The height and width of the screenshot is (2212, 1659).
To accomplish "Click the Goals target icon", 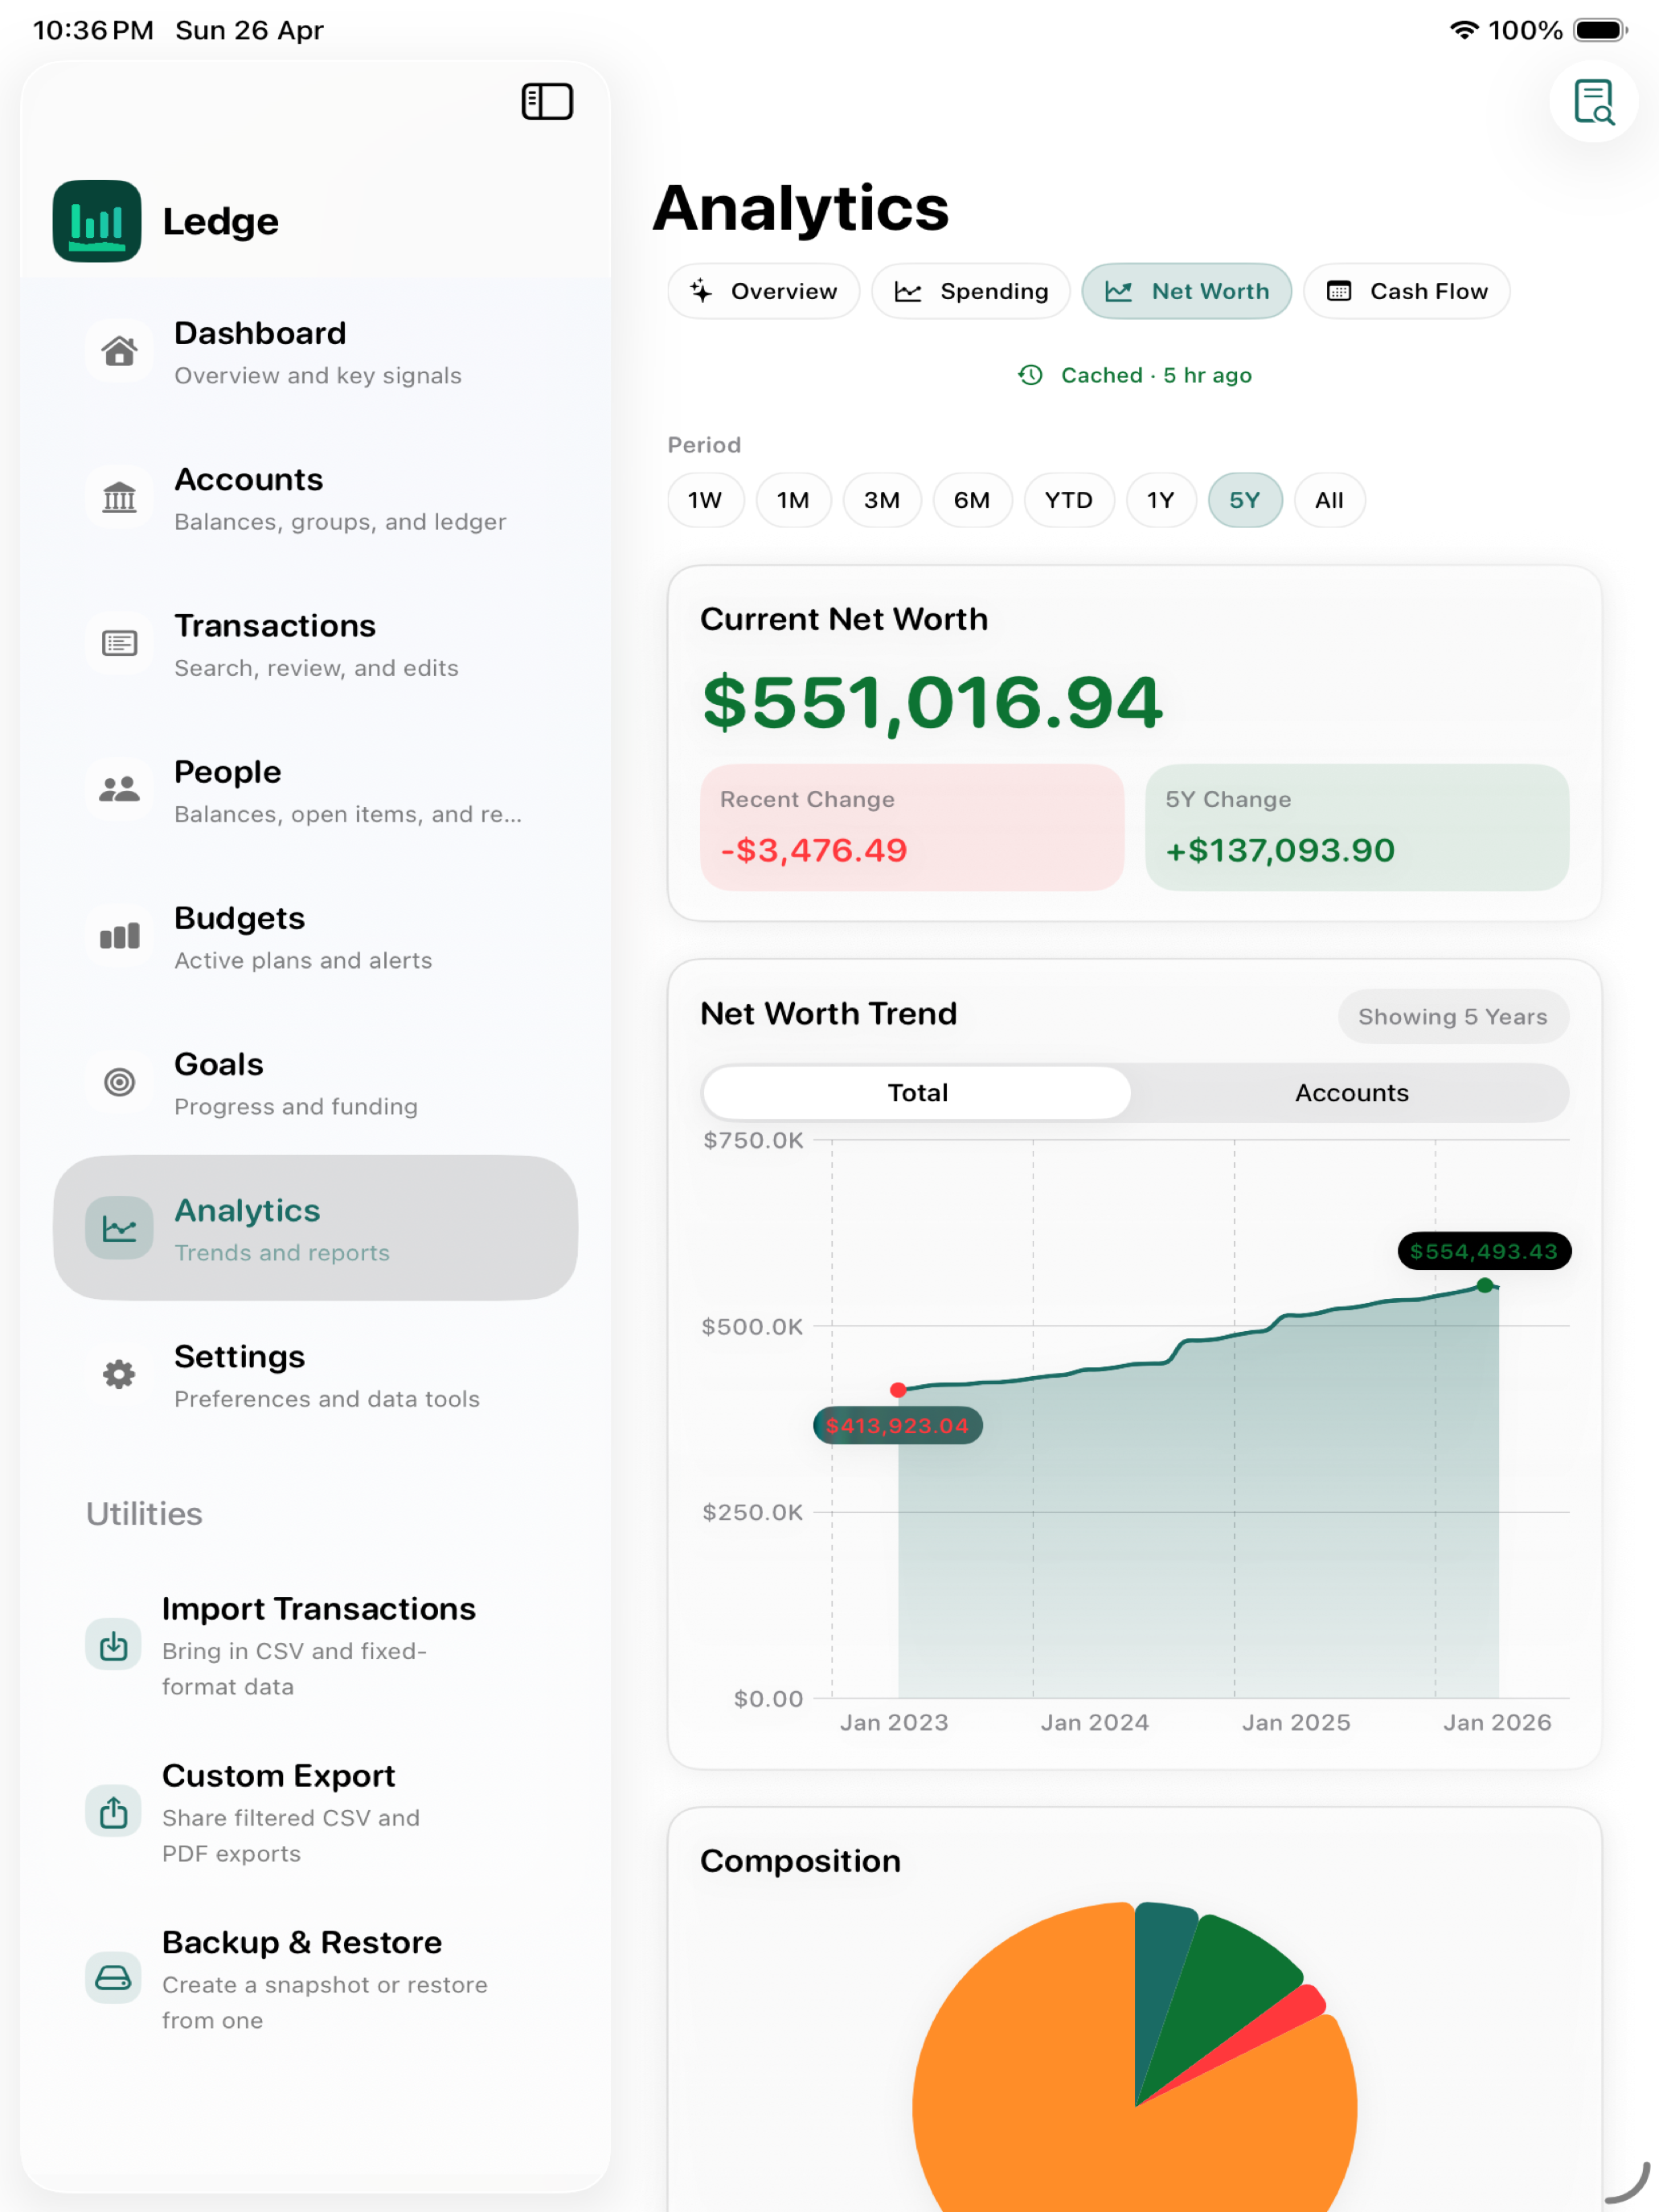I will (x=119, y=1082).
